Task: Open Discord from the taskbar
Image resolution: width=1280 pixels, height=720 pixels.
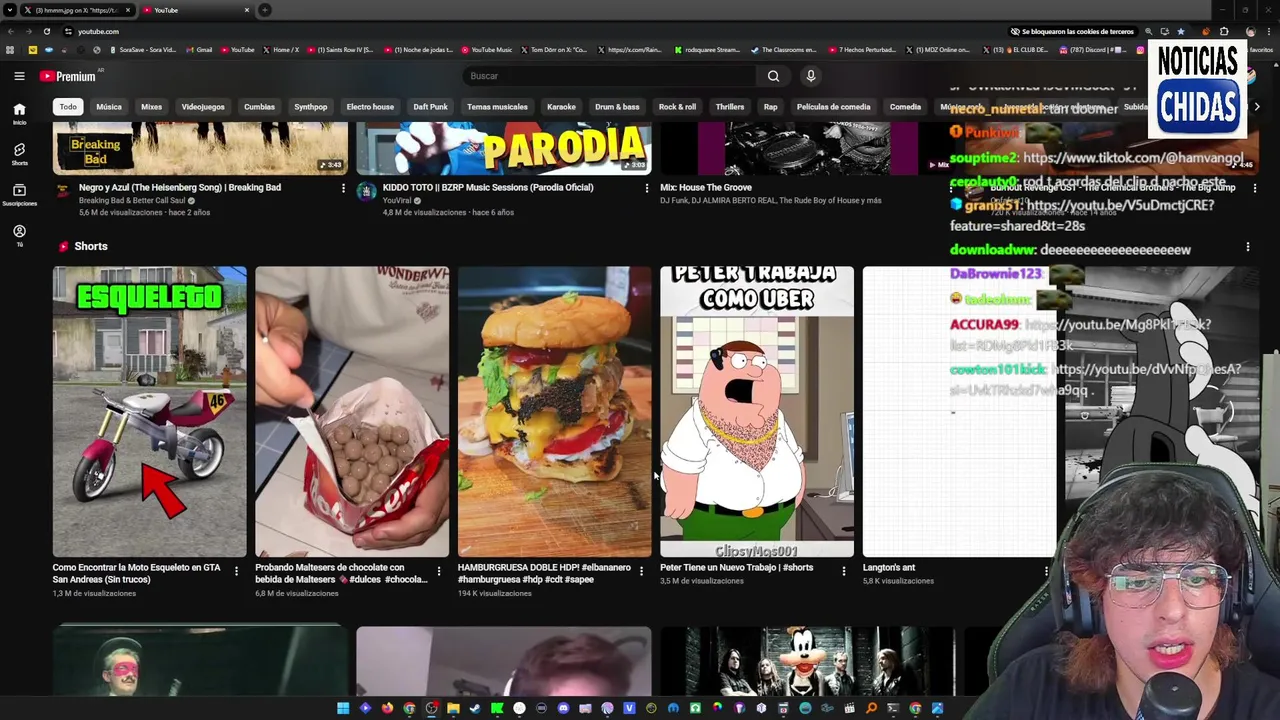Action: click(x=563, y=708)
